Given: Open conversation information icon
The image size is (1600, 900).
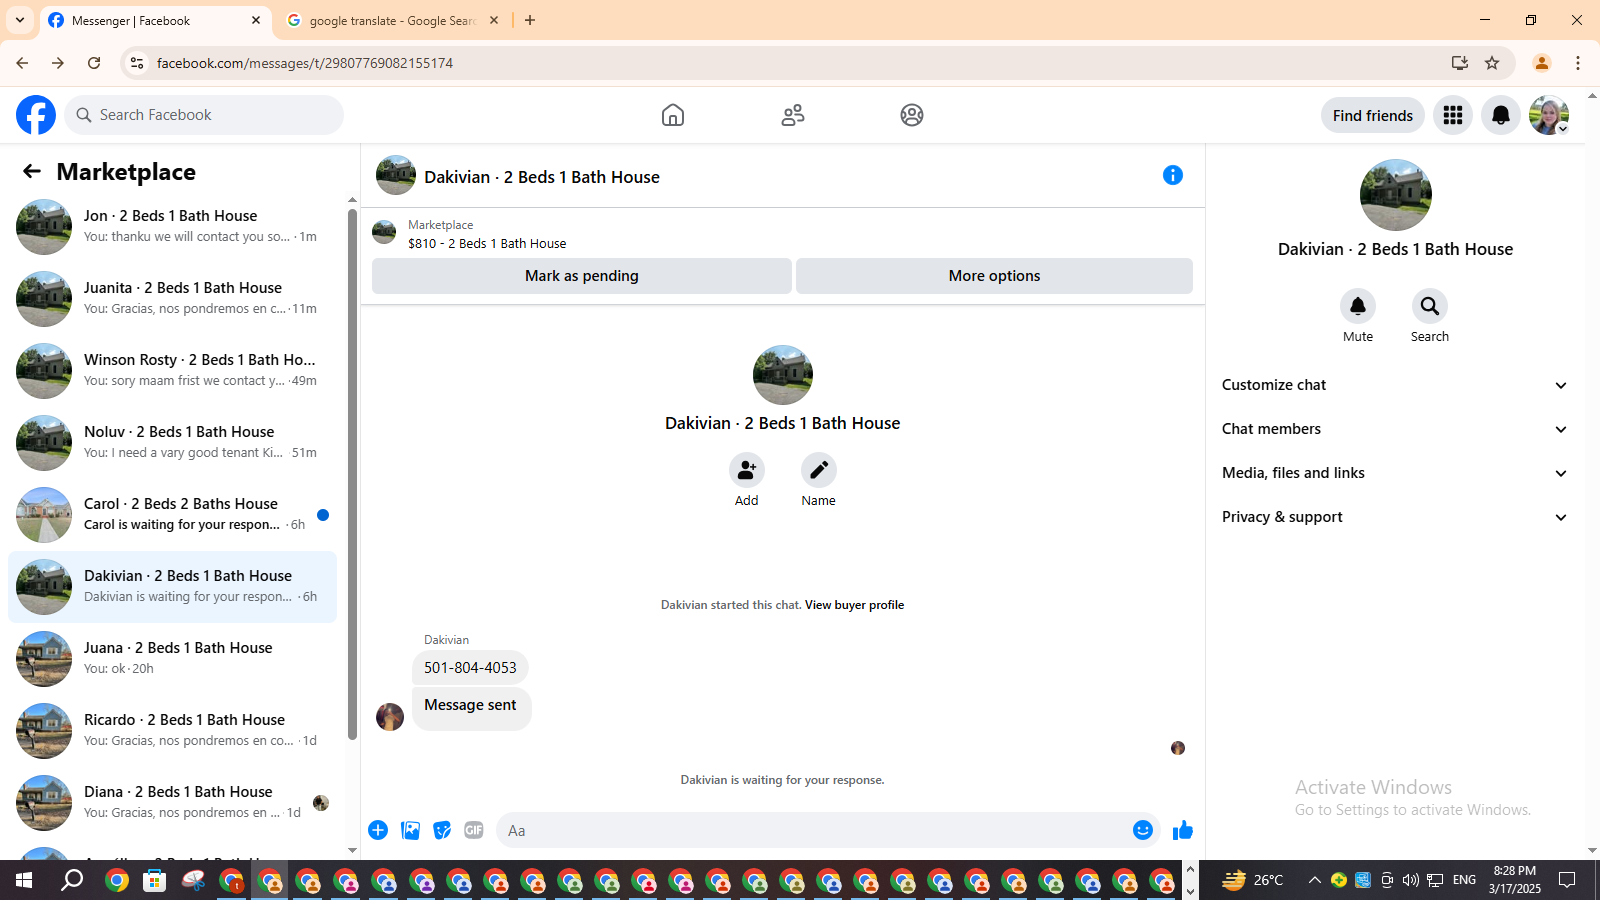Looking at the screenshot, I should click(x=1173, y=175).
